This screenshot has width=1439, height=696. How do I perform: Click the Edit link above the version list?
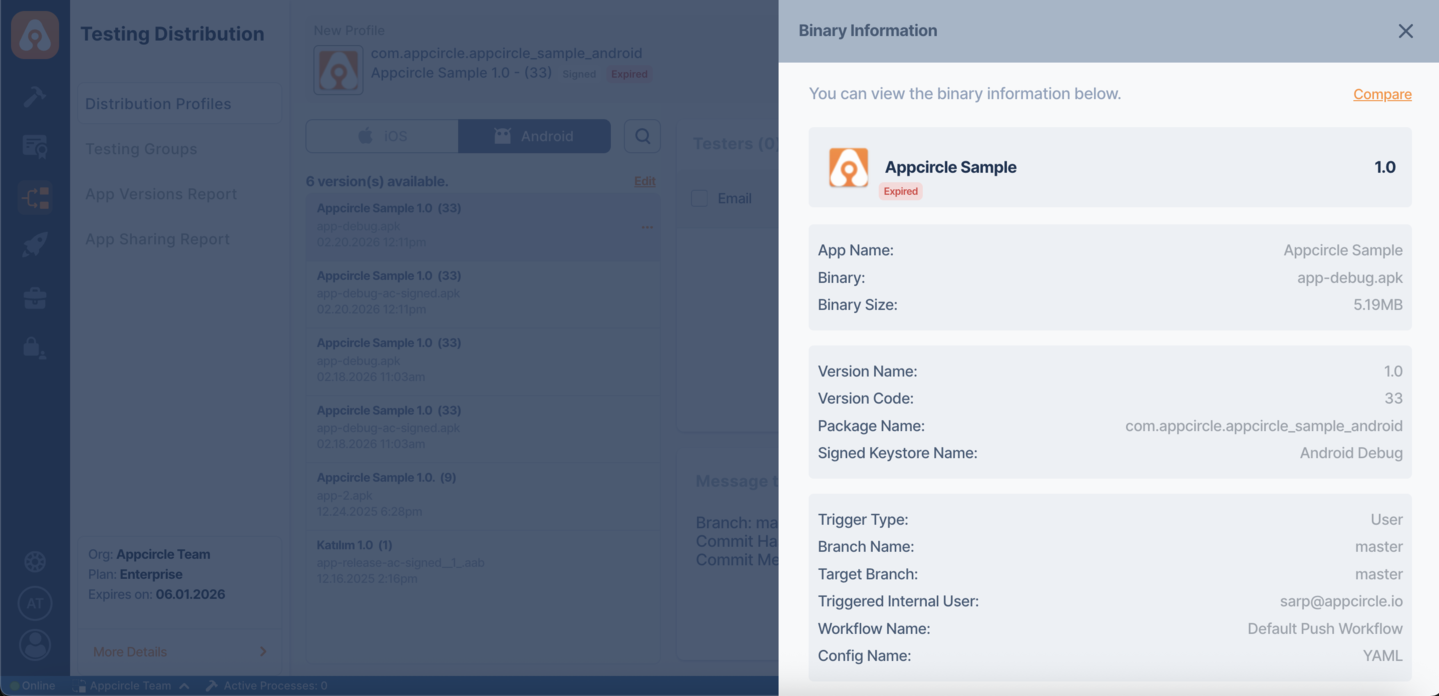point(644,181)
